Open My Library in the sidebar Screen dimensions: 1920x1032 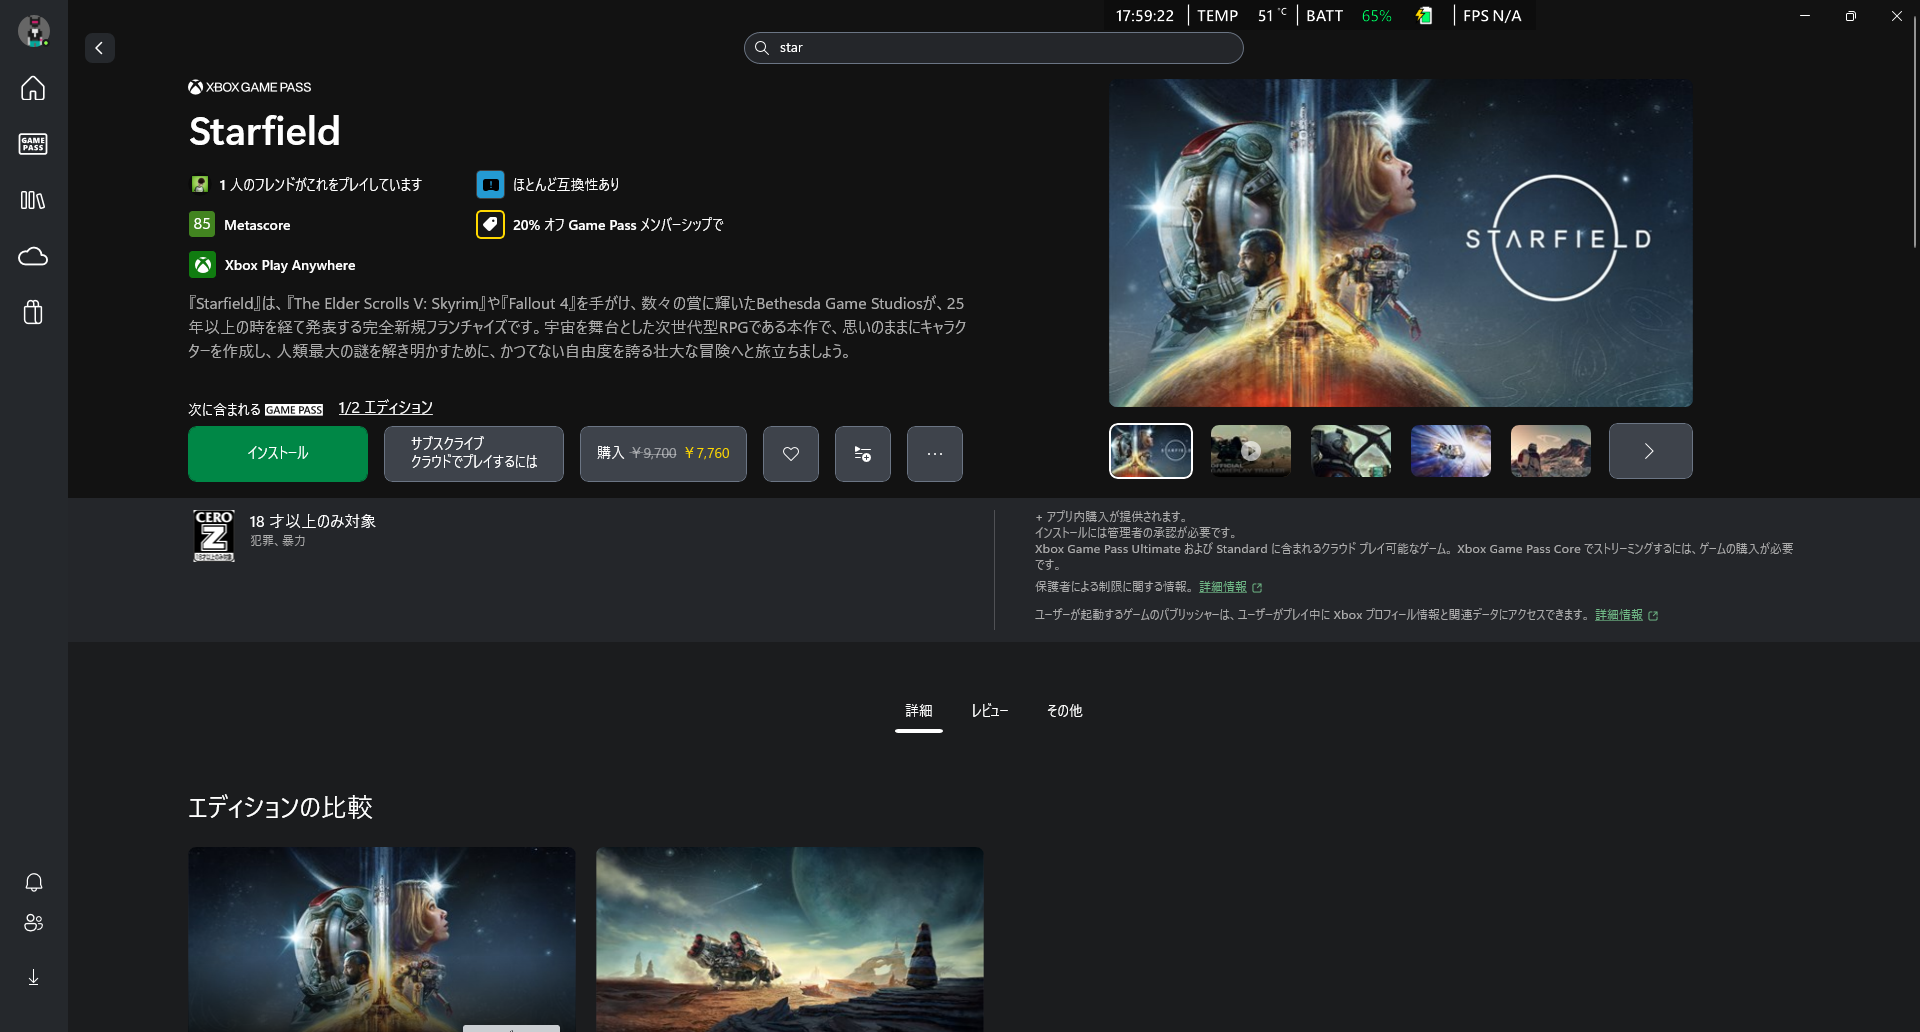coord(33,200)
